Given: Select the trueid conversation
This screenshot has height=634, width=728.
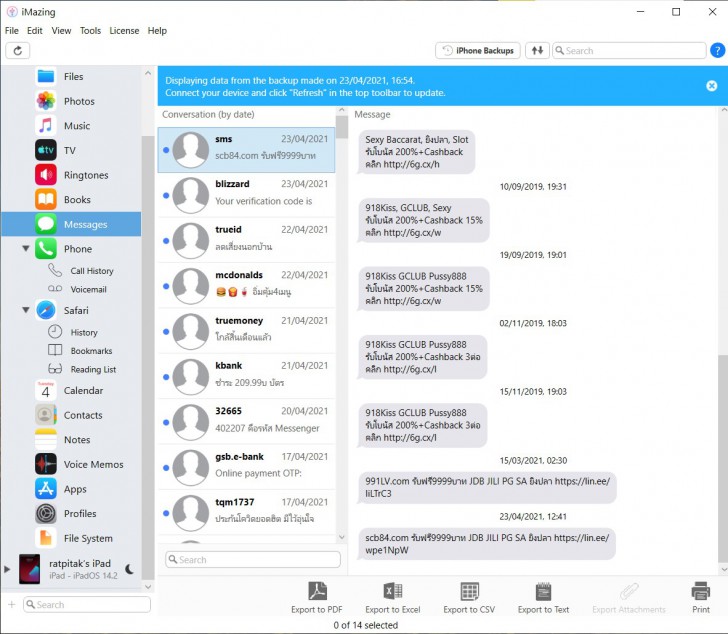Looking at the screenshot, I should 246,240.
